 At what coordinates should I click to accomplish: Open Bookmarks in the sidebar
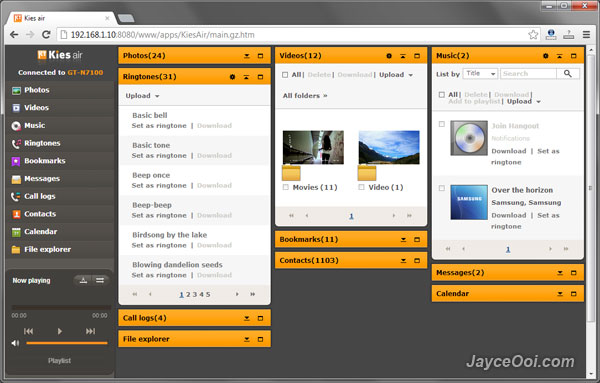tap(44, 161)
